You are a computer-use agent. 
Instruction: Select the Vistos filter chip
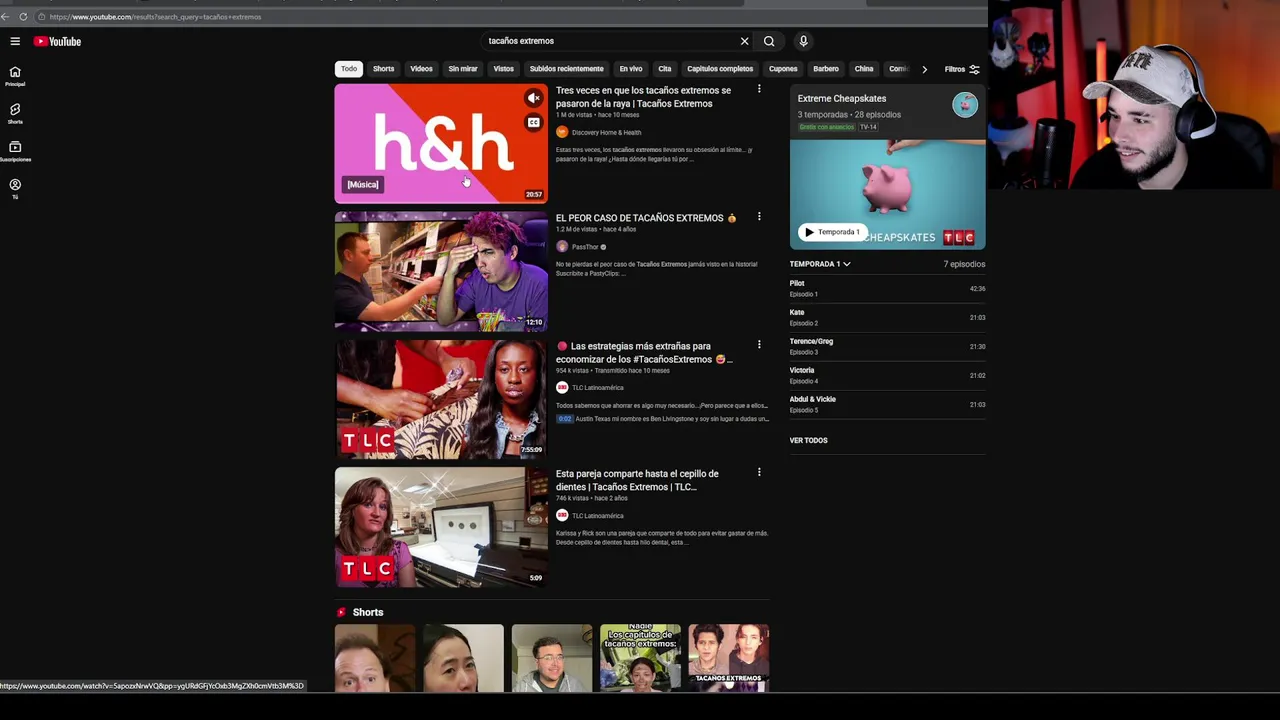(x=503, y=69)
